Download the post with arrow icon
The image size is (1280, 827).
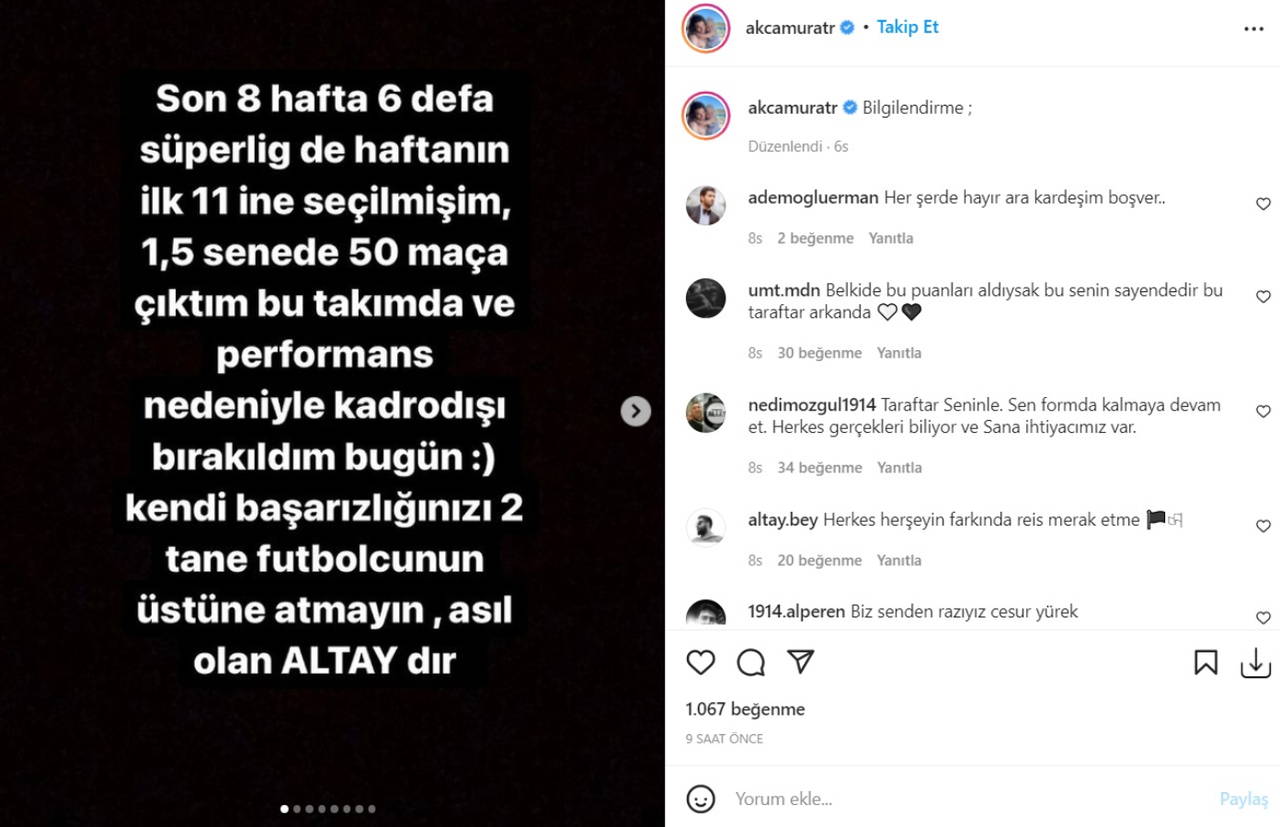(1255, 662)
